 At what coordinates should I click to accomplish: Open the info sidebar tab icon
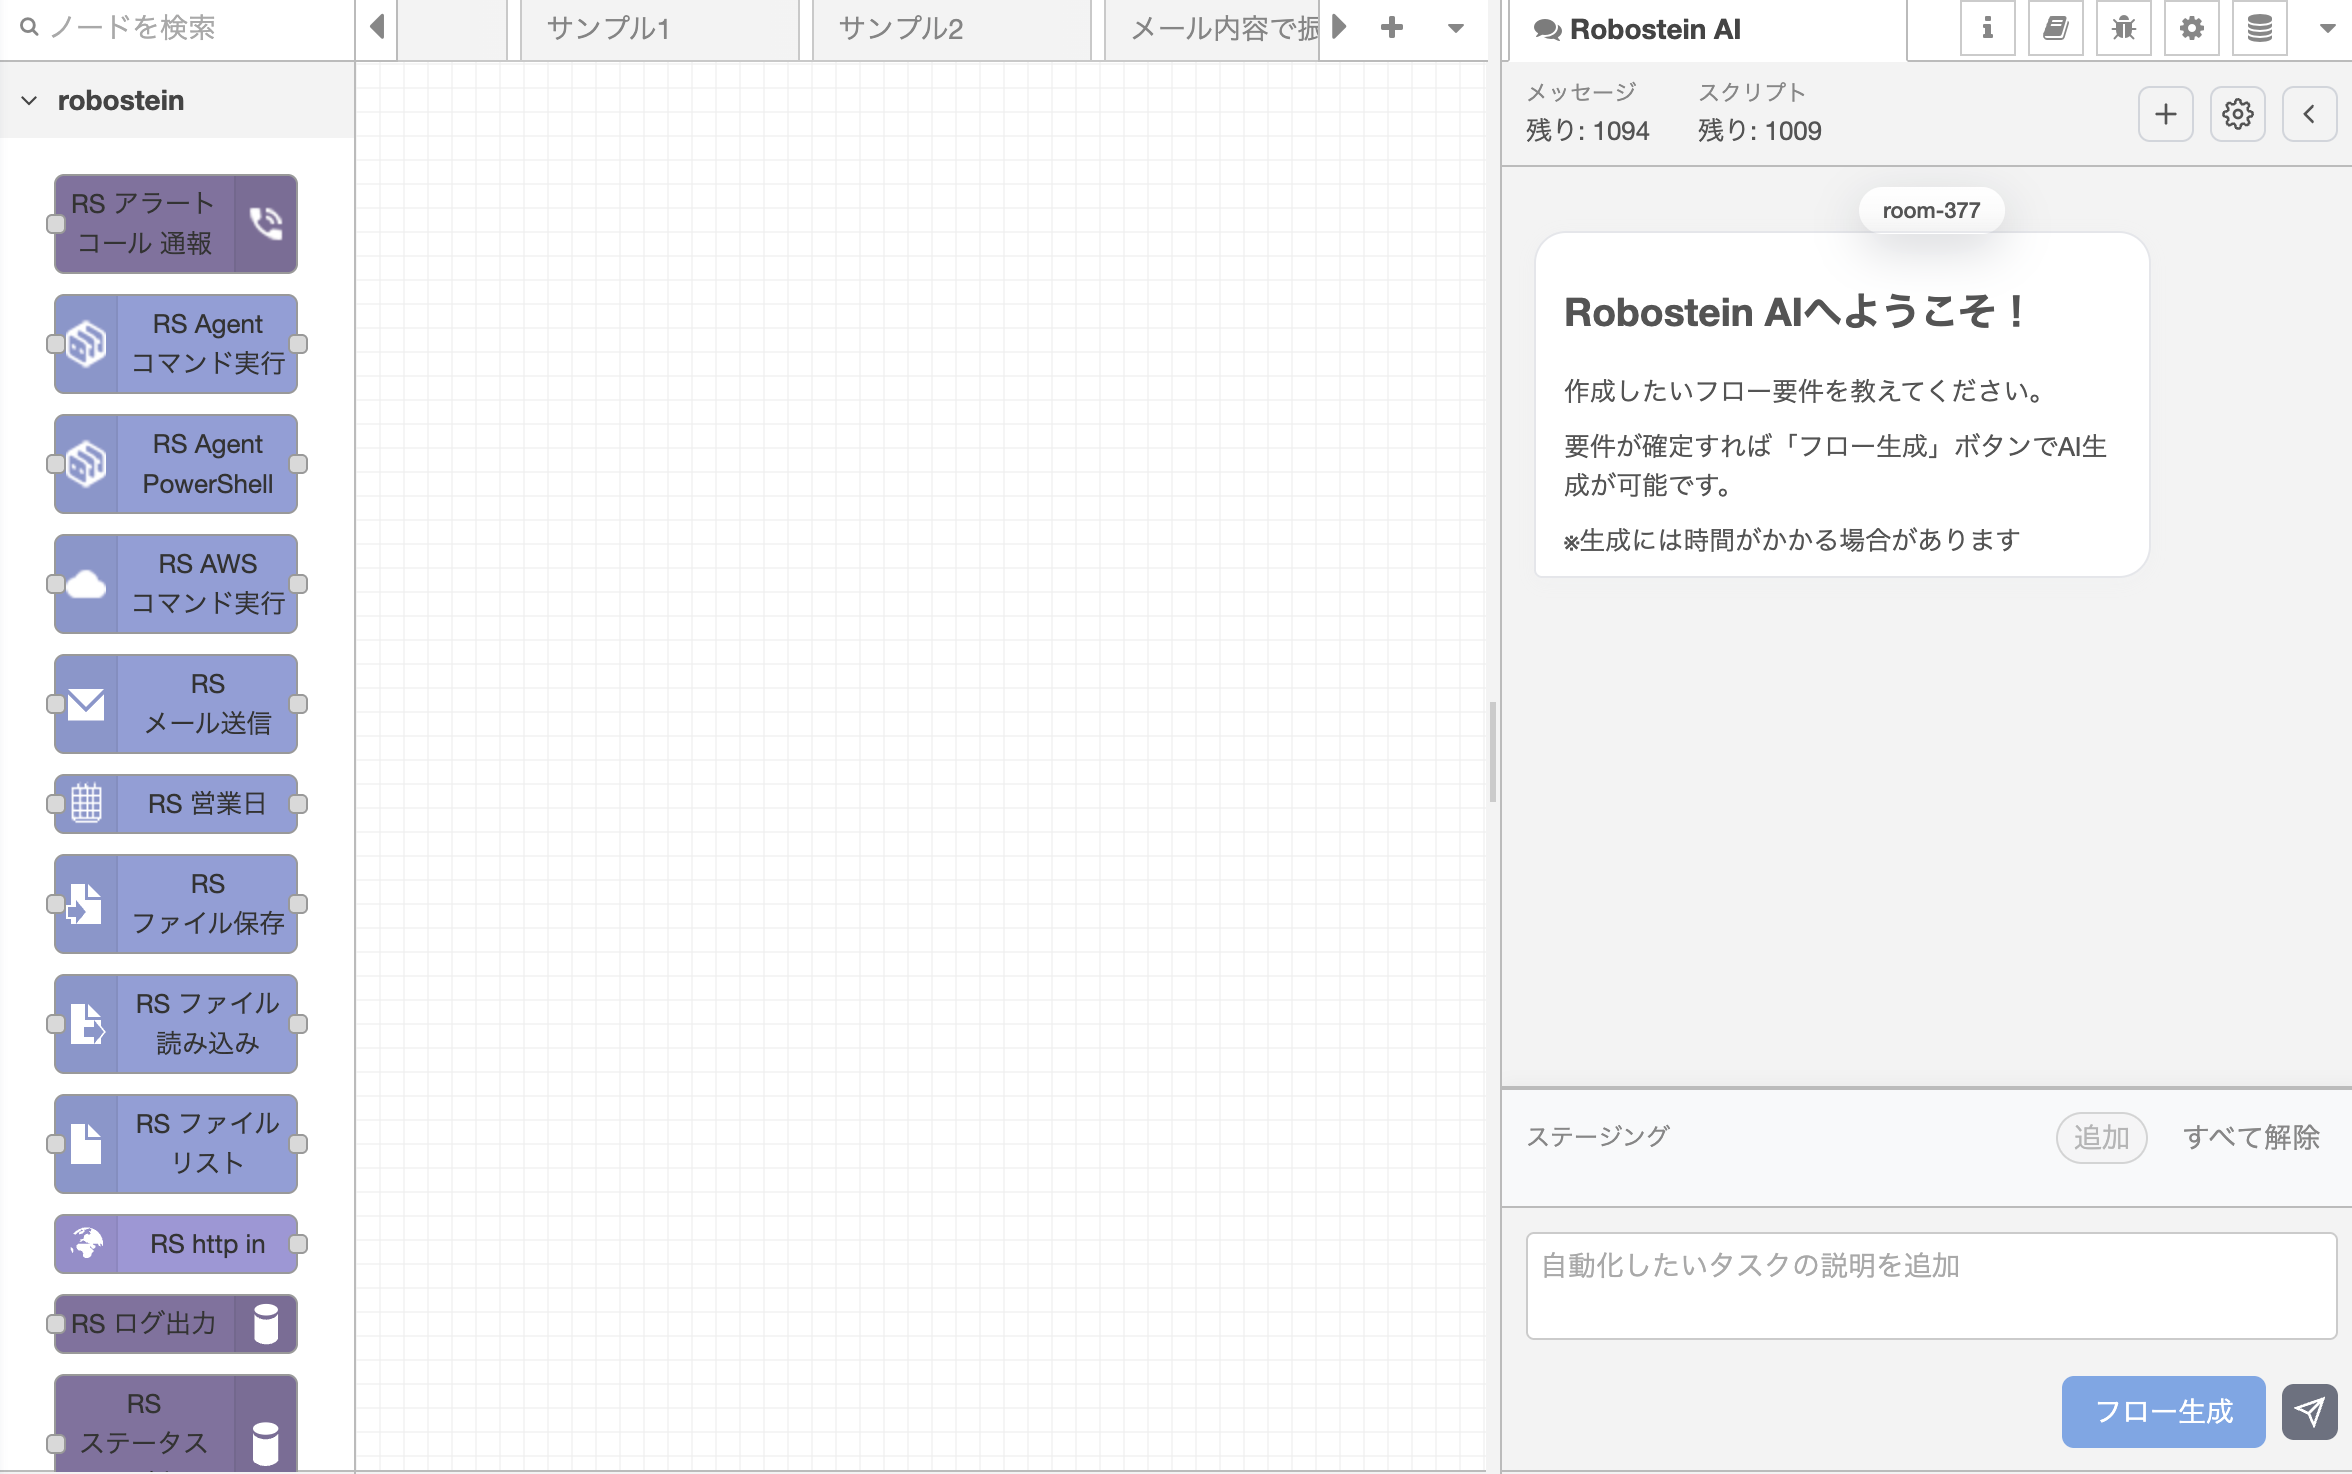pos(1987,29)
